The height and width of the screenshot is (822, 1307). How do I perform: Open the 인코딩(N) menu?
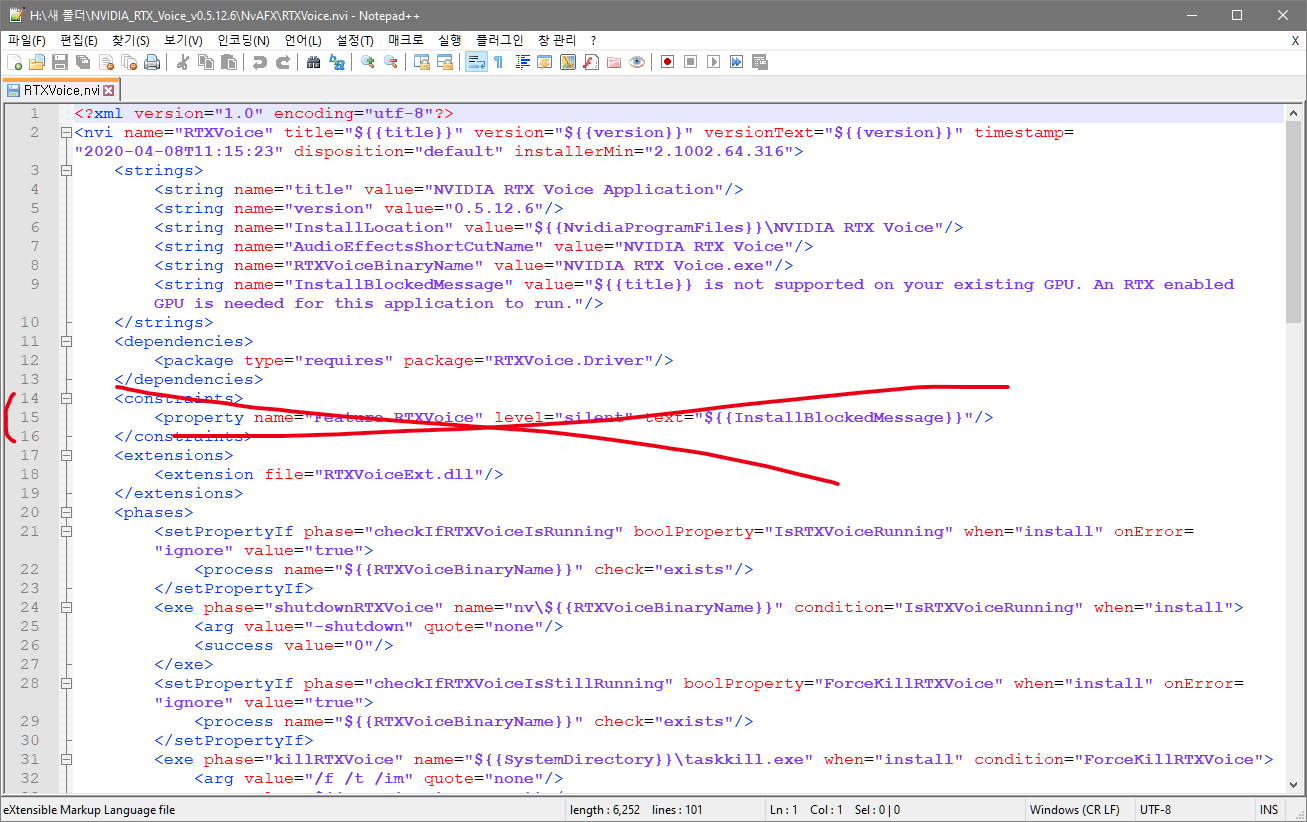click(243, 40)
